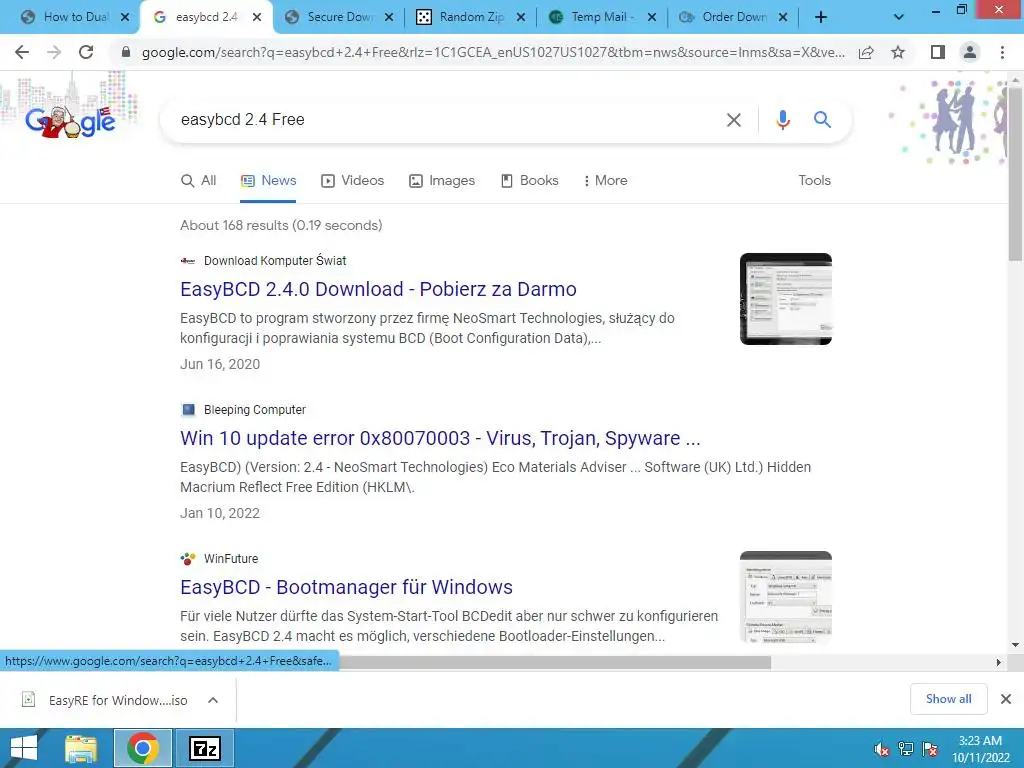This screenshot has width=1024, height=768.
Task: Share this page using the share icon
Action: [x=866, y=52]
